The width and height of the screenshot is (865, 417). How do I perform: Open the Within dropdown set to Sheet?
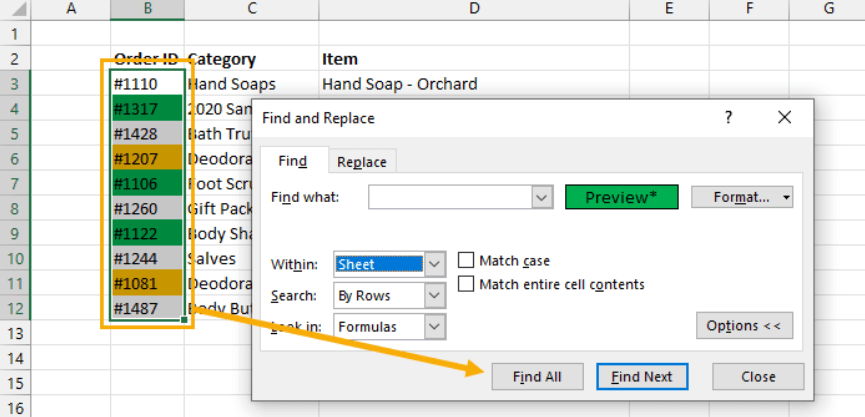435,265
